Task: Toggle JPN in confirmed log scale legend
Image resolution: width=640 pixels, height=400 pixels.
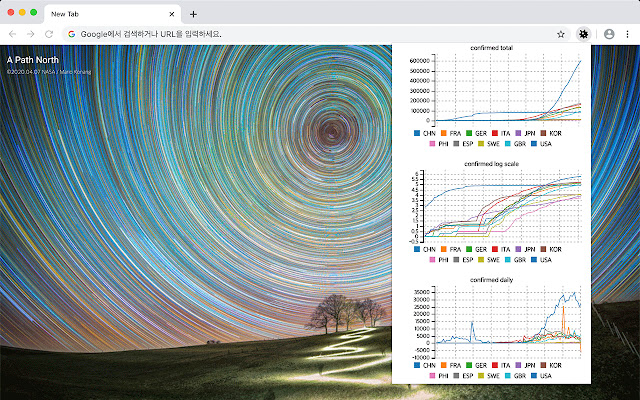Action: (525, 249)
